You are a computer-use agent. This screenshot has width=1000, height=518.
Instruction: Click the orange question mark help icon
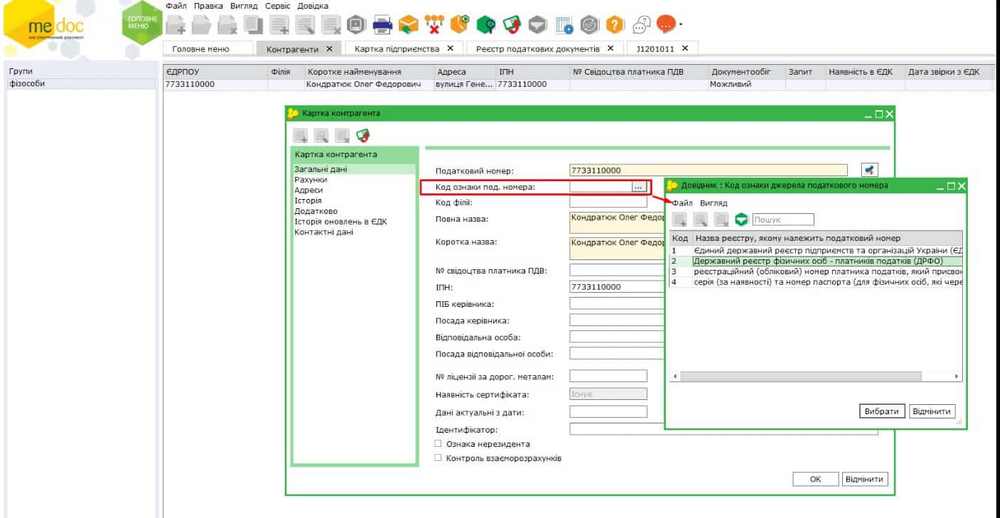tap(615, 25)
